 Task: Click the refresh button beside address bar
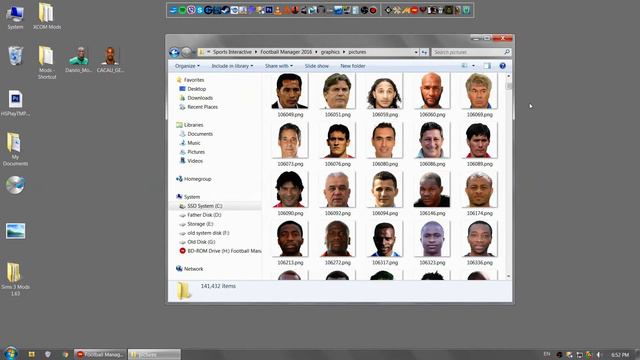pos(424,52)
